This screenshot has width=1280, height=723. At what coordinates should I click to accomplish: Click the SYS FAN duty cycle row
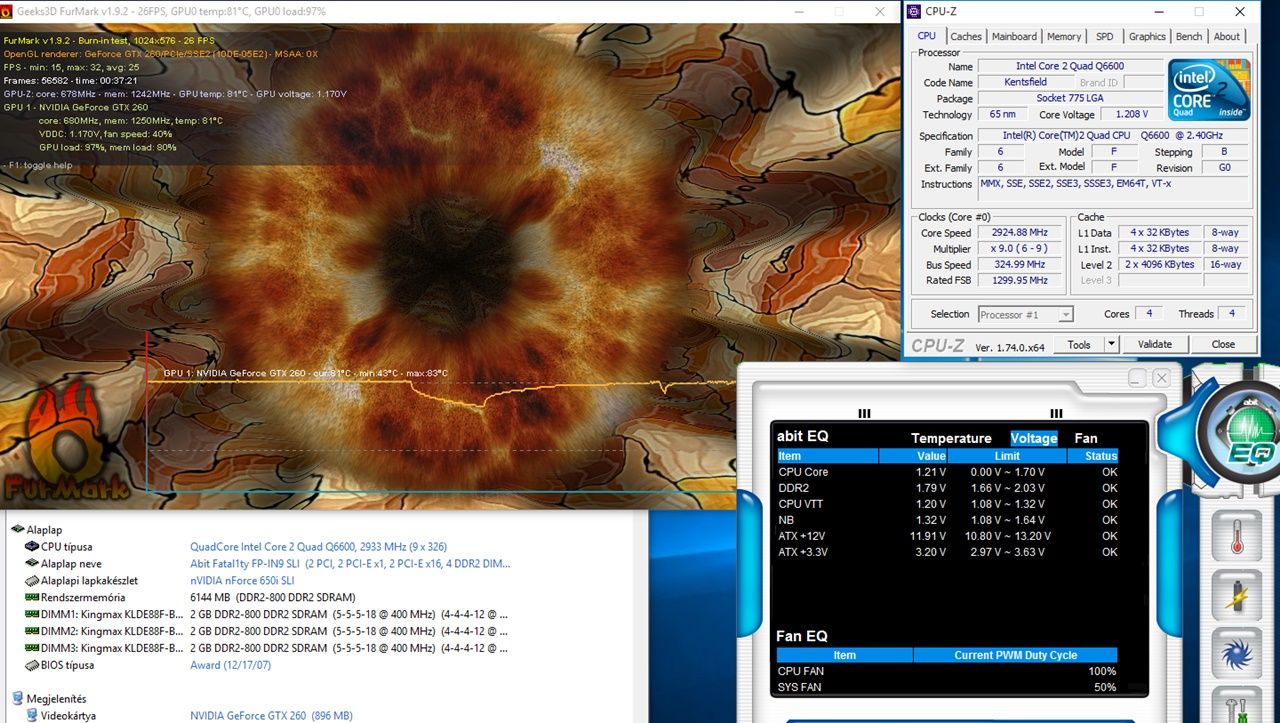click(947, 687)
